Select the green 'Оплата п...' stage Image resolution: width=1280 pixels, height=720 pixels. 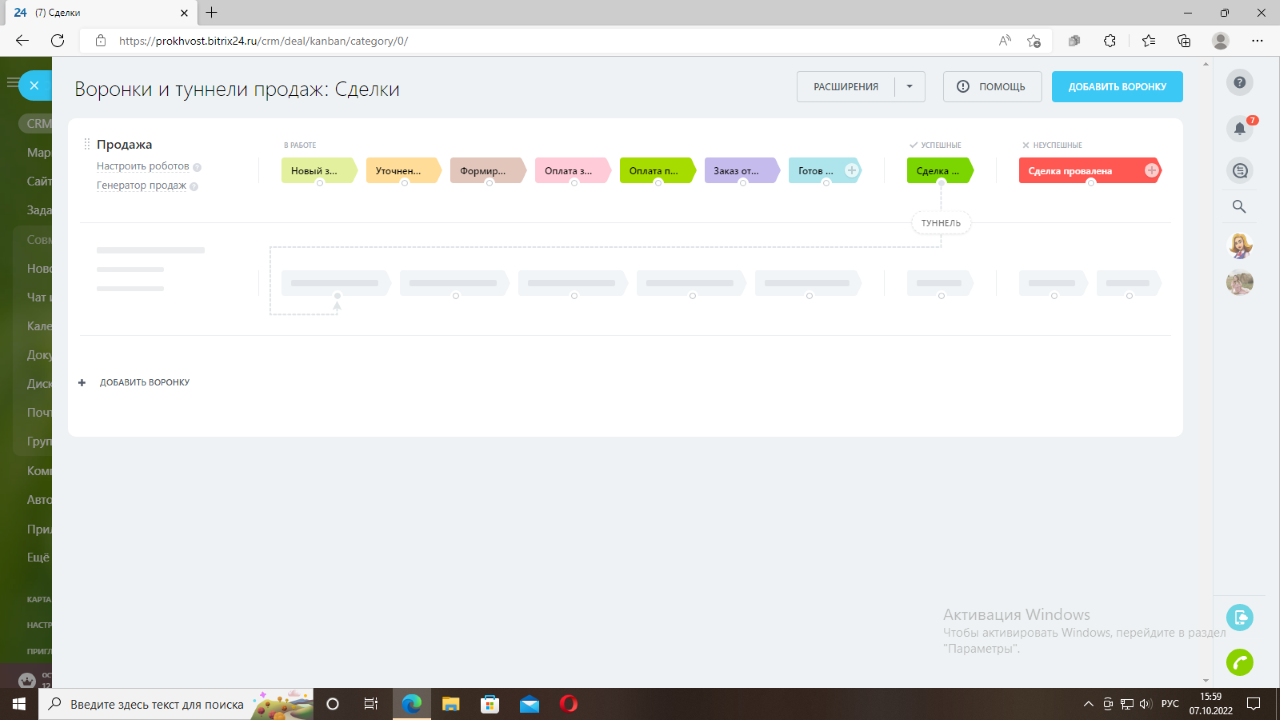tap(655, 171)
